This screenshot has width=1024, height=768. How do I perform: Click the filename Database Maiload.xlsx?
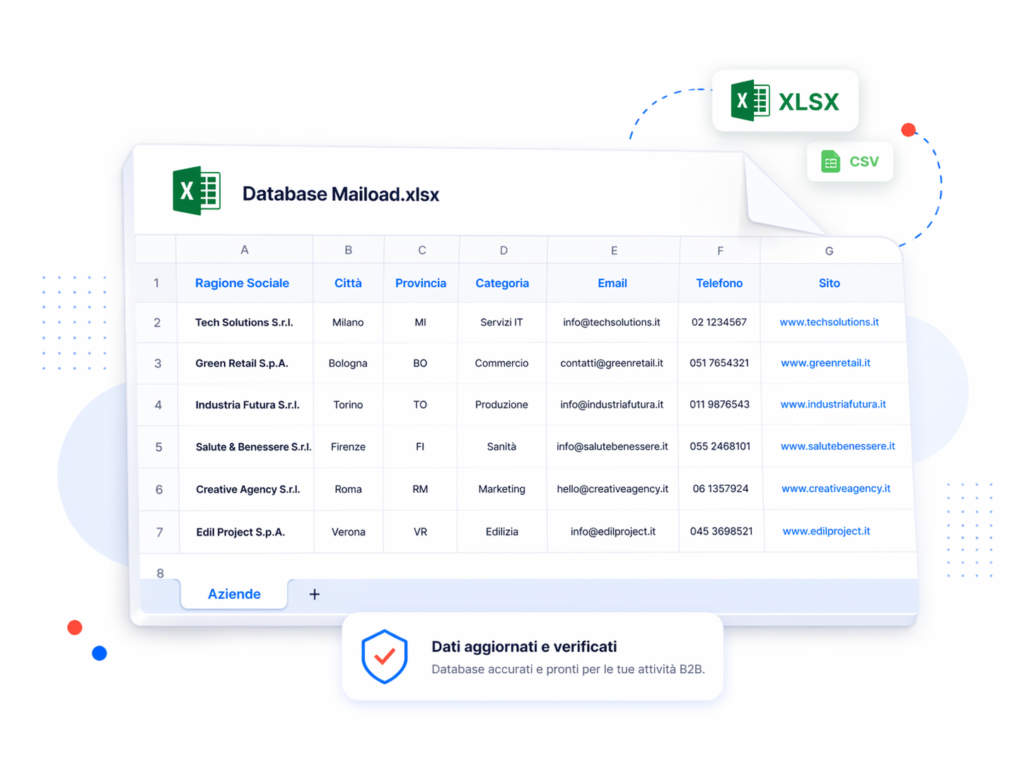(x=338, y=194)
